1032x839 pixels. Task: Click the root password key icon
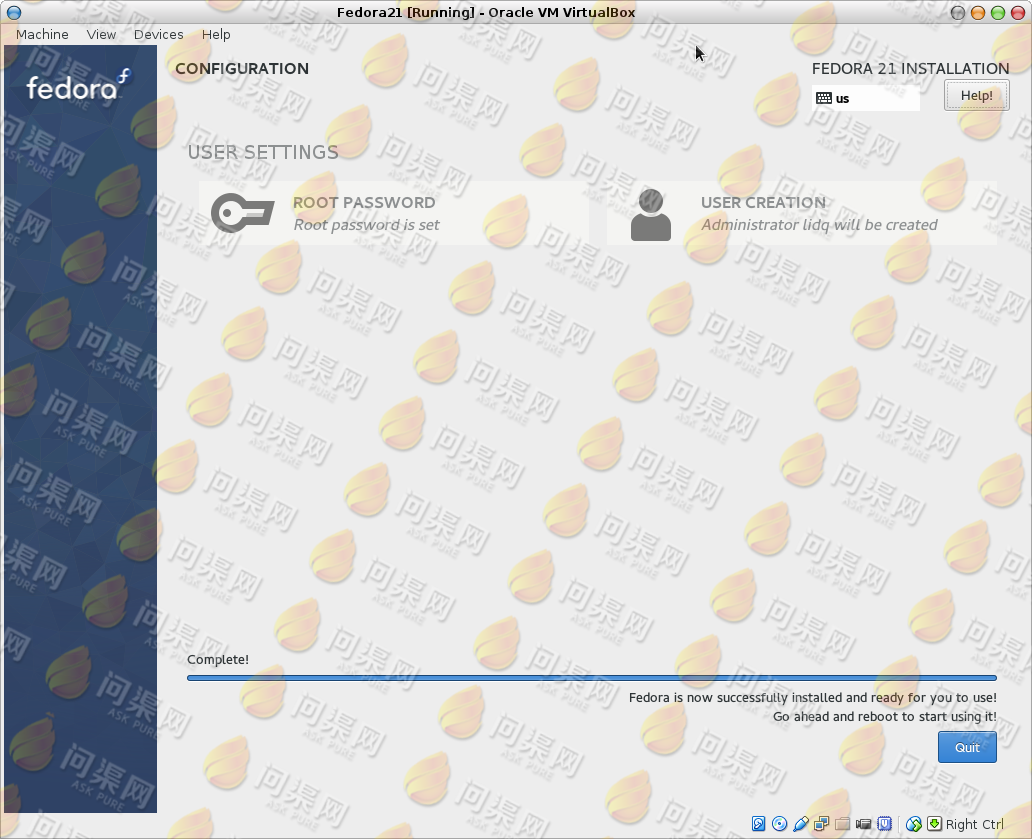click(x=242, y=213)
